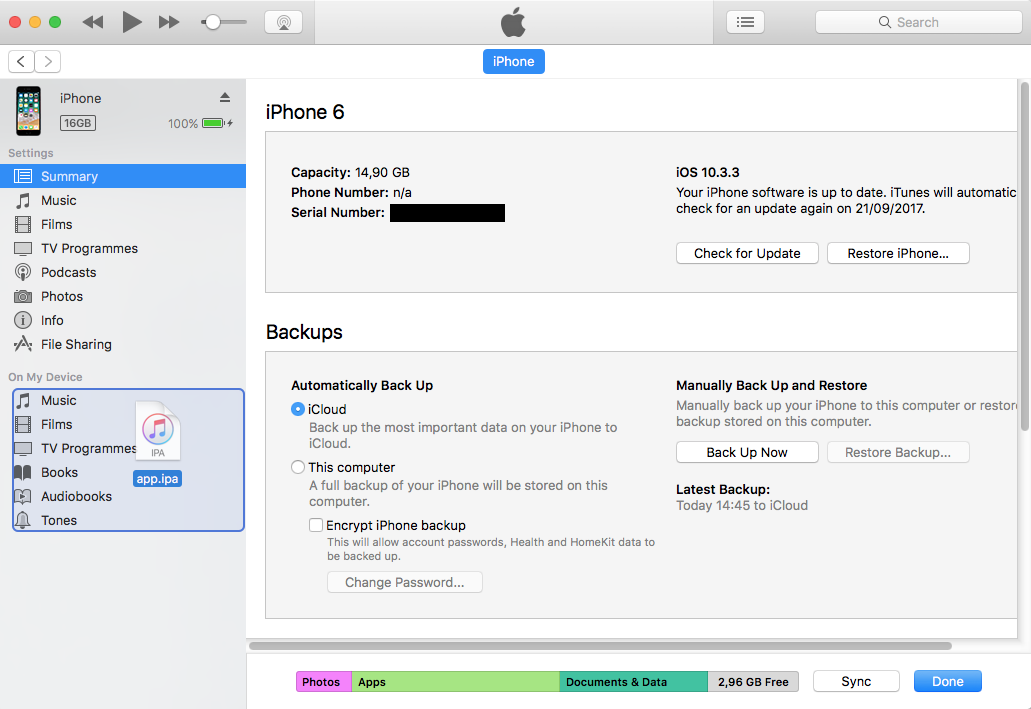Open File Sharing in the sidebar
Screen dimensions: 1031x709
(123, 345)
